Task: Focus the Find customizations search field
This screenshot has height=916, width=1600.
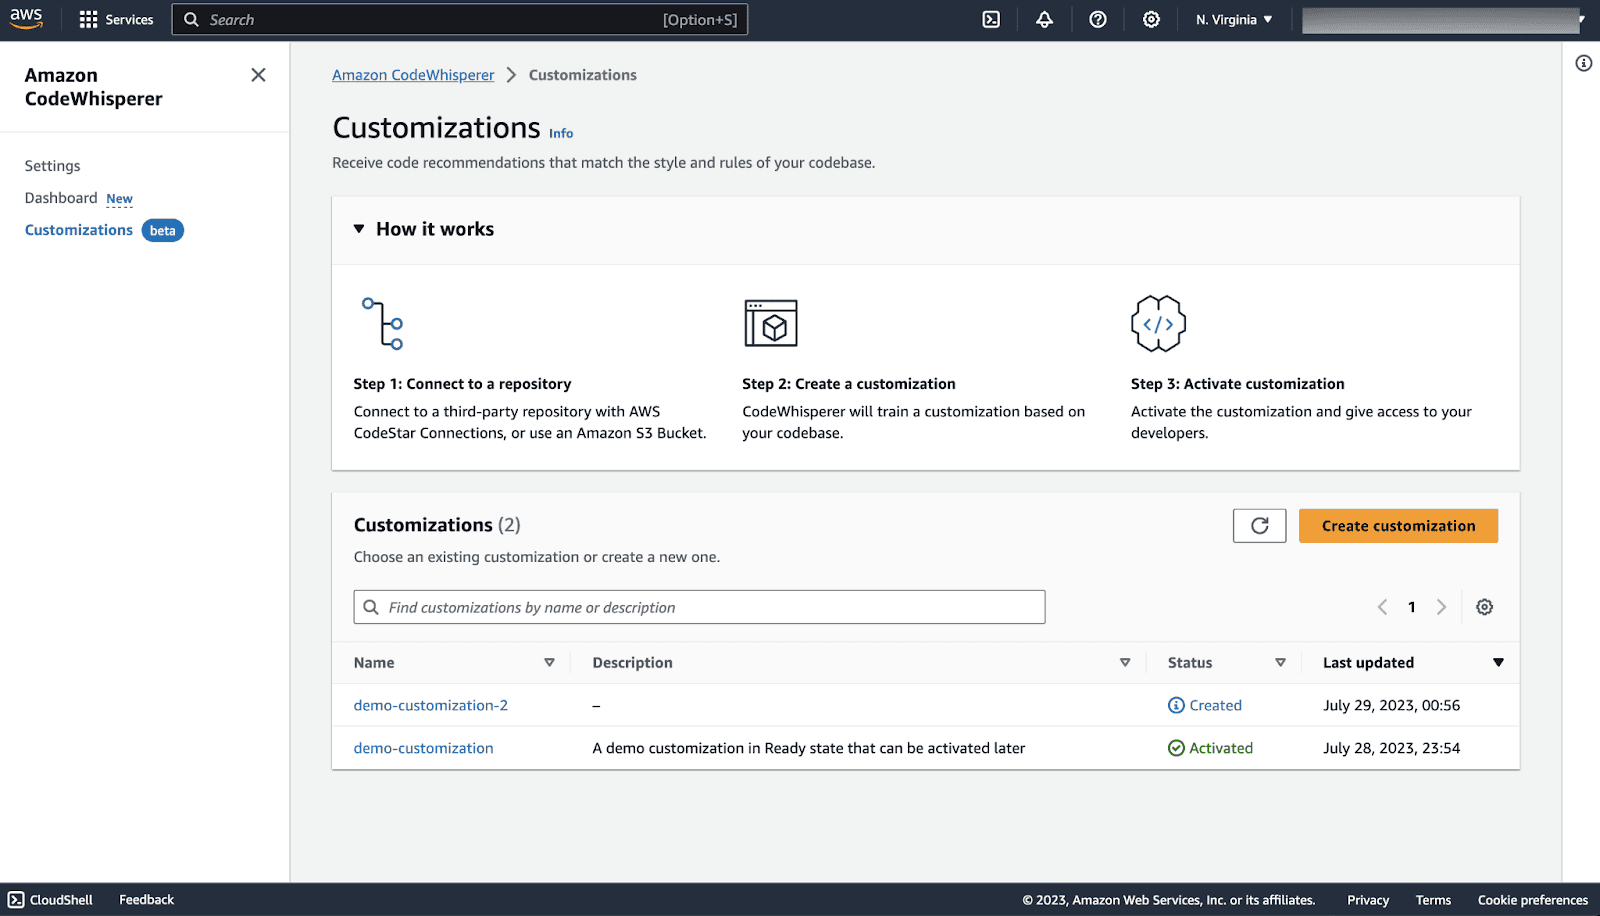Action: tap(699, 607)
